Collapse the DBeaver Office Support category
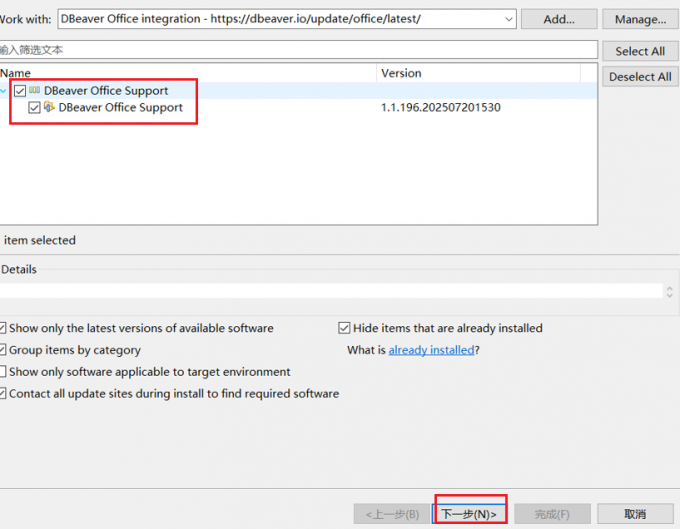 pyautogui.click(x=3, y=91)
